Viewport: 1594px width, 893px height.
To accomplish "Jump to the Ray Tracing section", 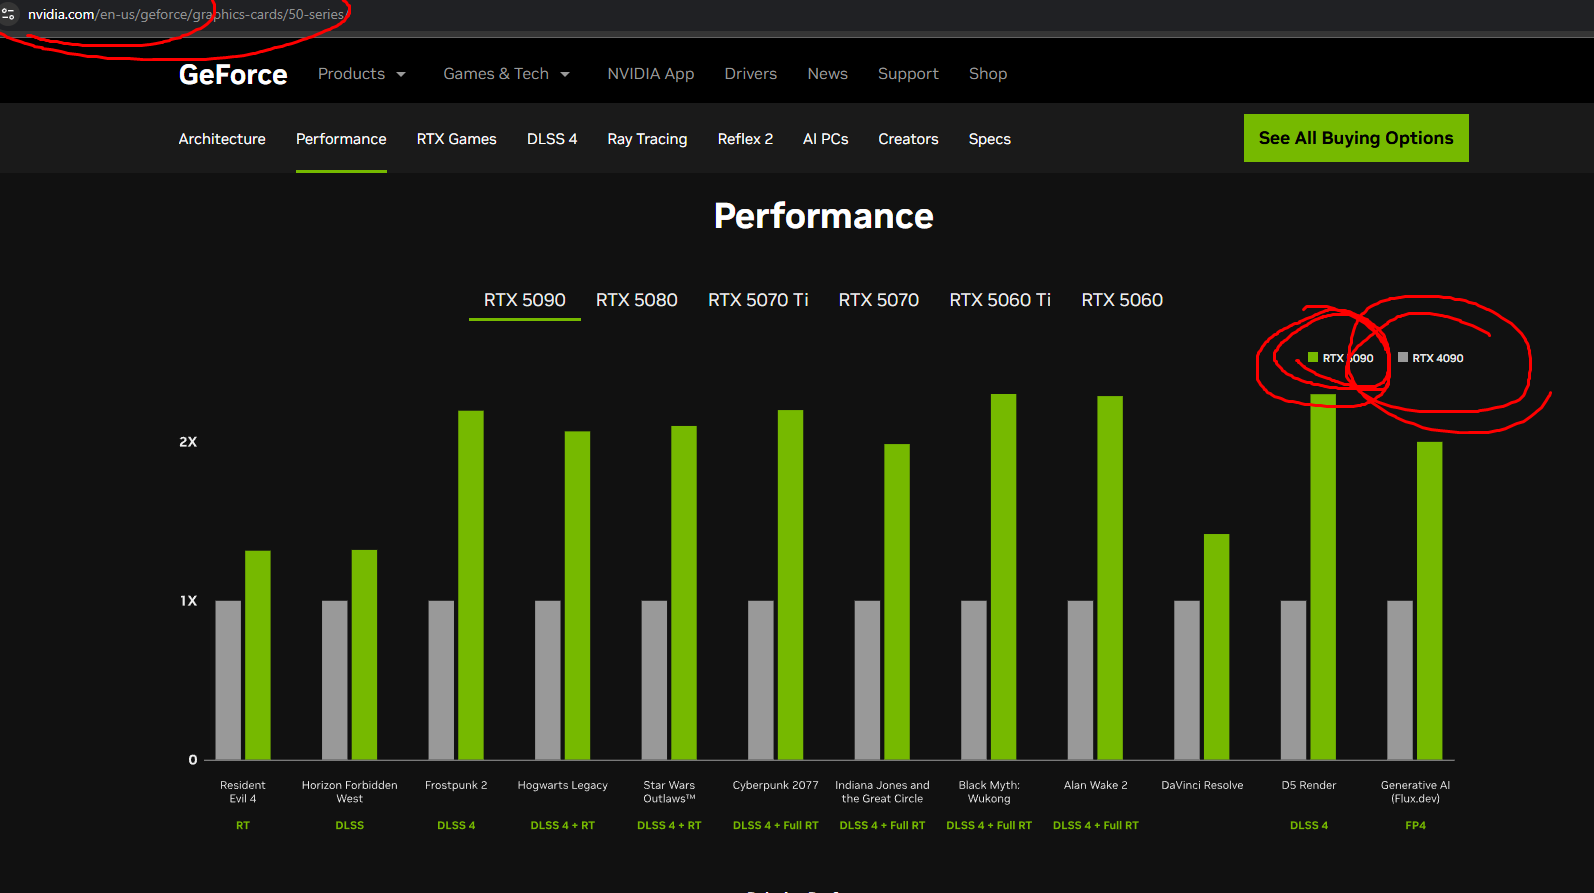I will coord(647,139).
